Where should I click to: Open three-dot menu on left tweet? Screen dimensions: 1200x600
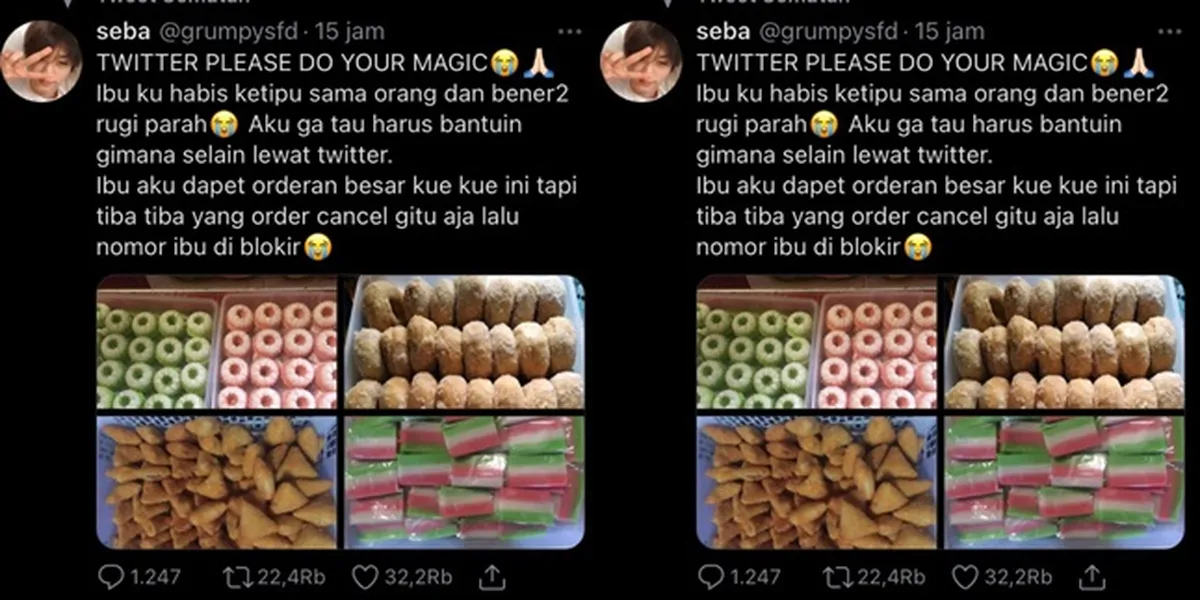(569, 32)
